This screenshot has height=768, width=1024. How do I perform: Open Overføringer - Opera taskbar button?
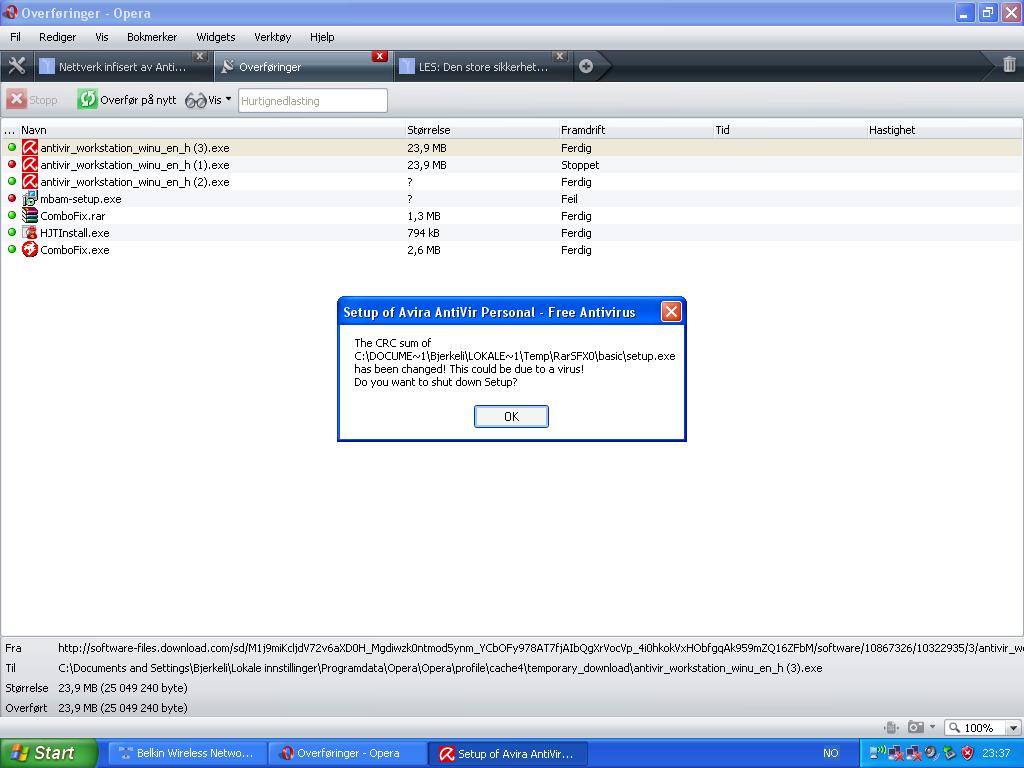click(347, 753)
